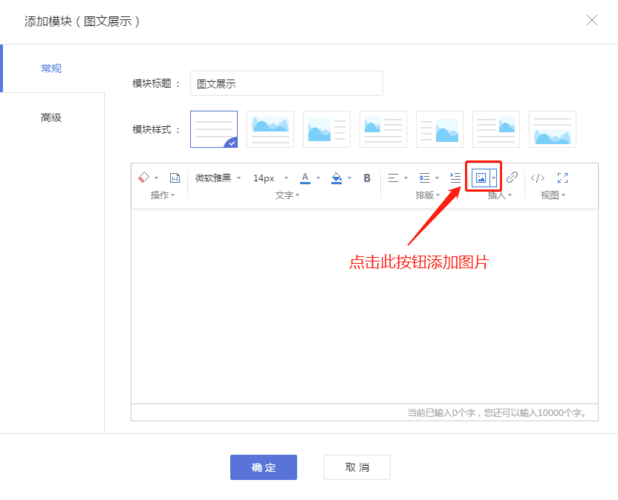
Task: Open the list style dropdown arrow
Action: (437, 178)
